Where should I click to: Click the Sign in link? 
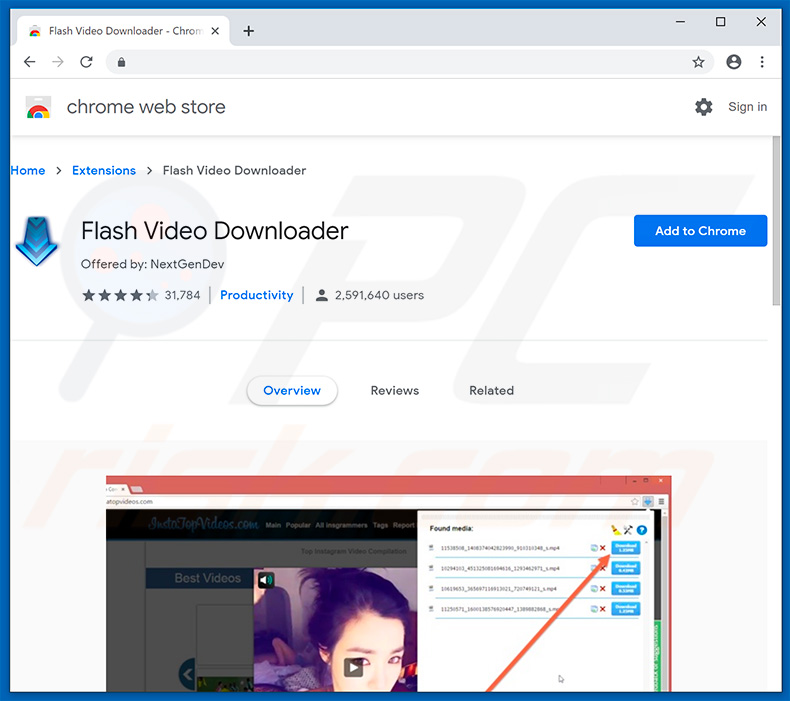coord(747,107)
